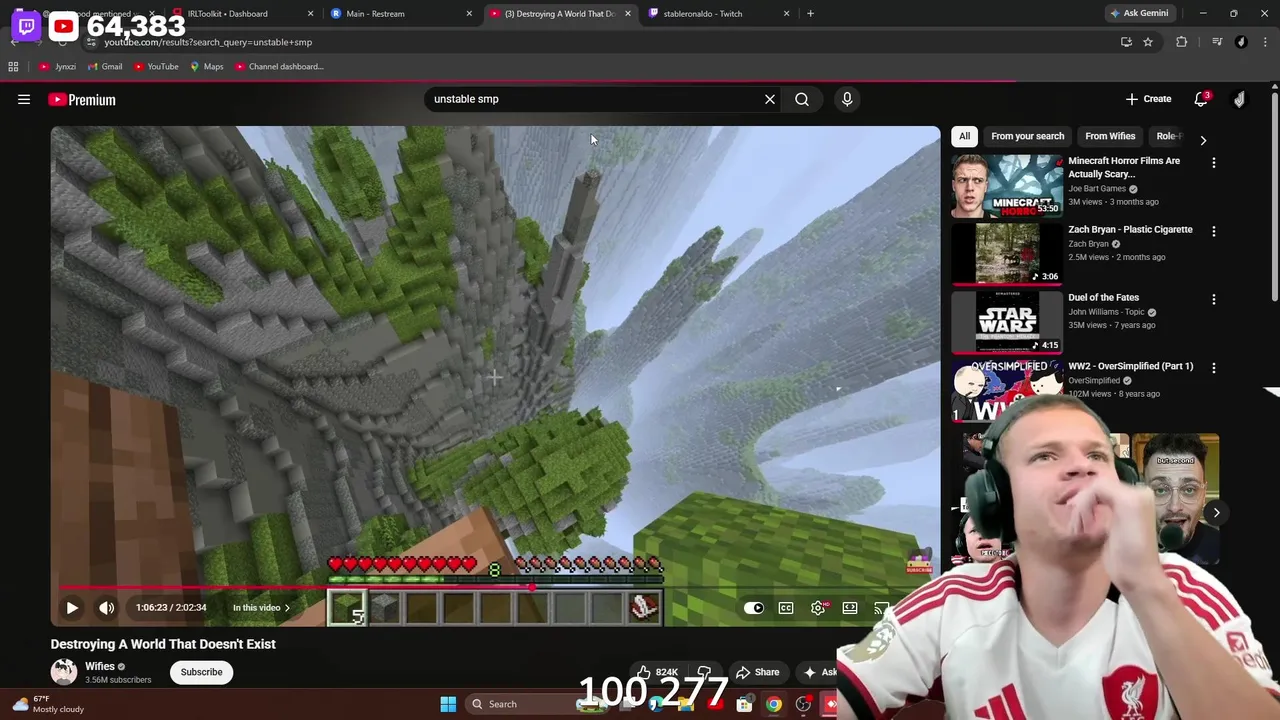This screenshot has width=1280, height=720.
Task: Launch Chrome from the taskbar
Action: coord(773,704)
